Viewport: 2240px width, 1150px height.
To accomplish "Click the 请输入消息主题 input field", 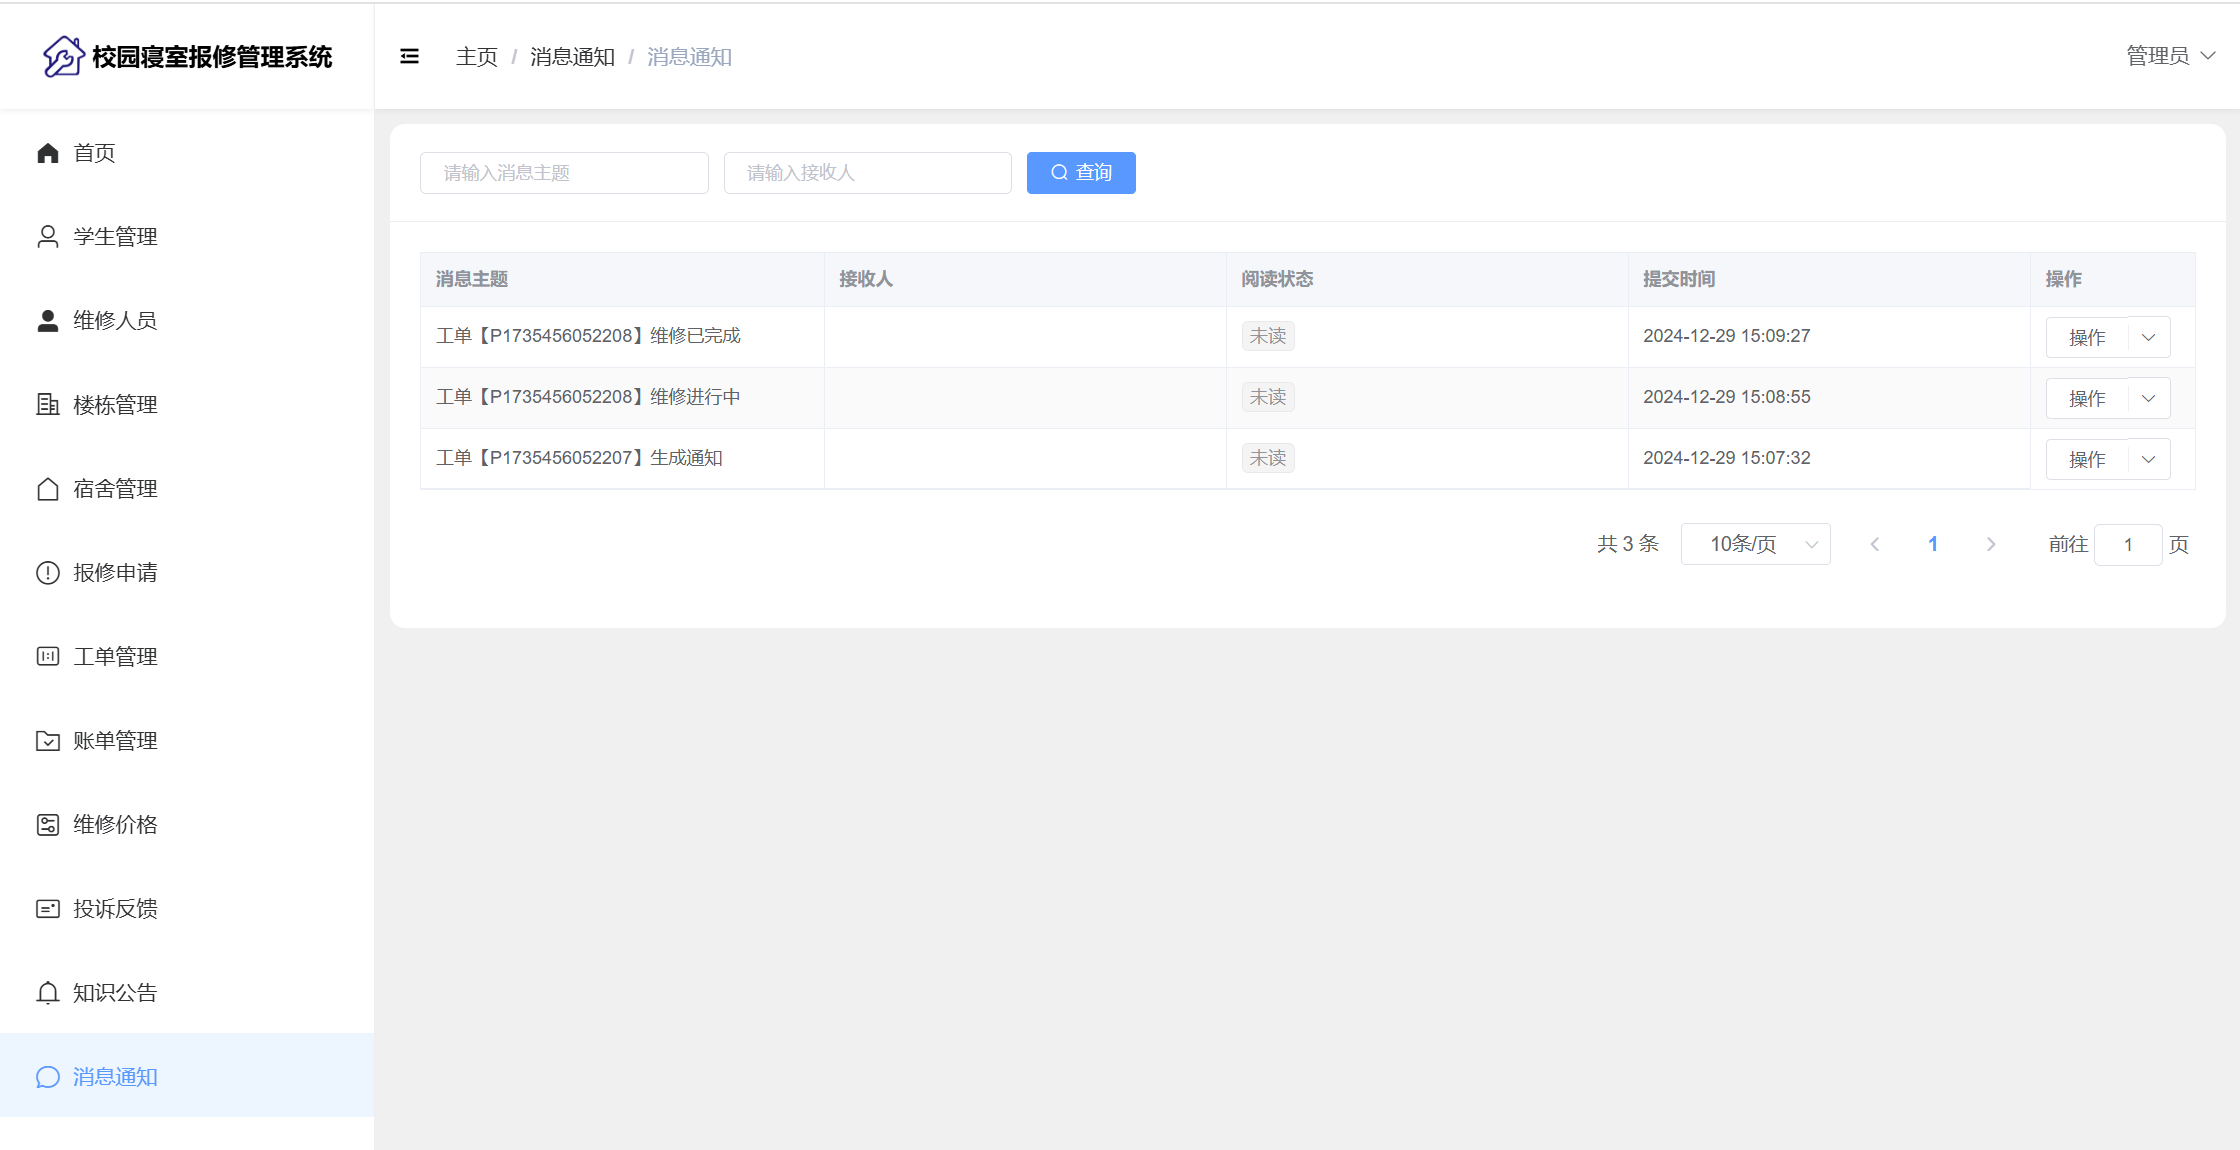I will point(564,173).
